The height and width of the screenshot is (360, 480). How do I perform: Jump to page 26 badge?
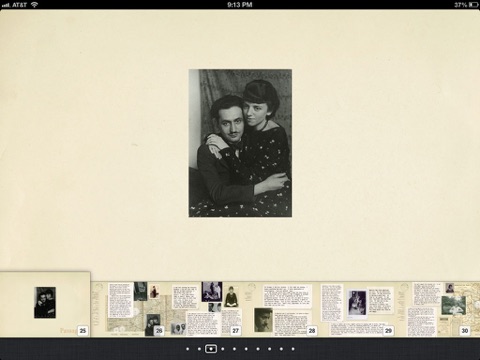pos(159,331)
